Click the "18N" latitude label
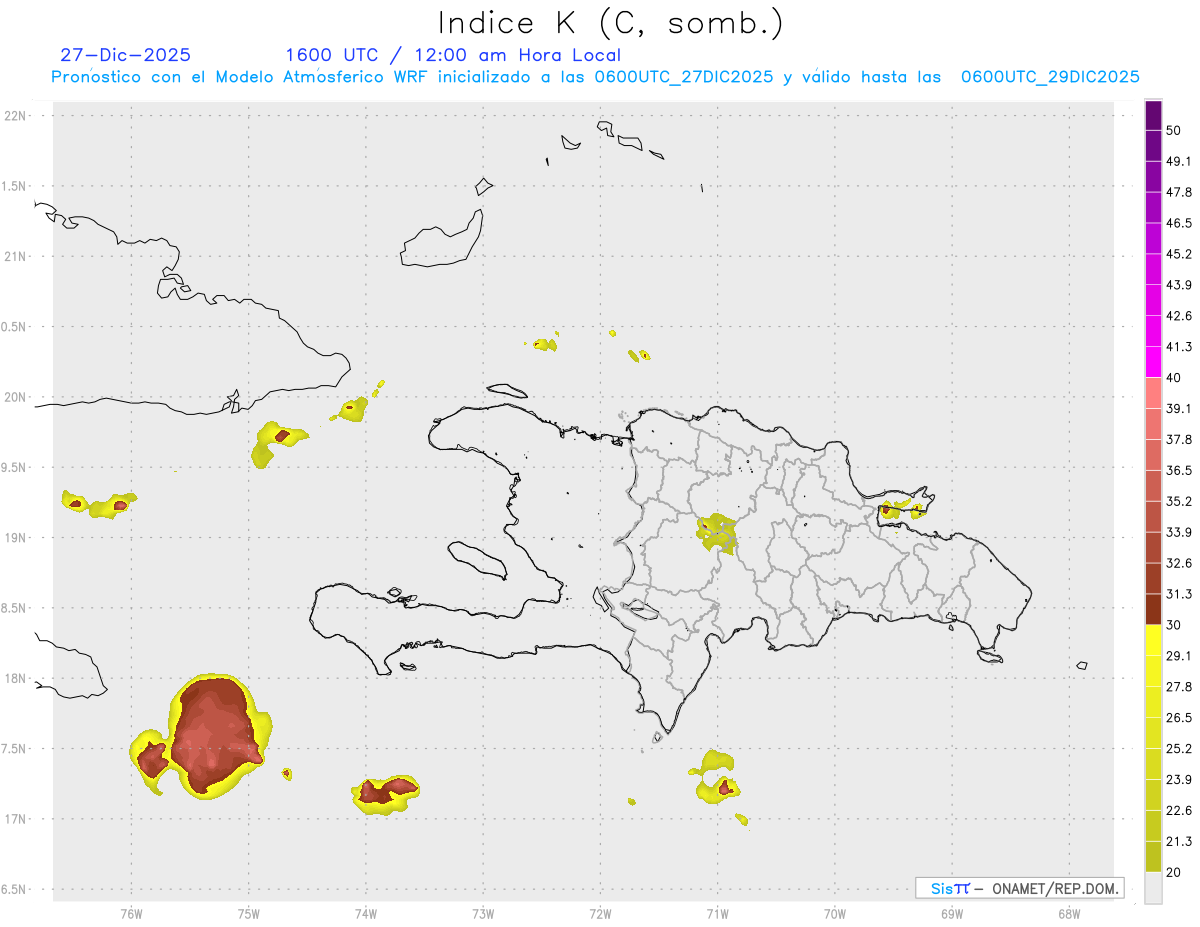The height and width of the screenshot is (927, 1200). tap(17, 678)
